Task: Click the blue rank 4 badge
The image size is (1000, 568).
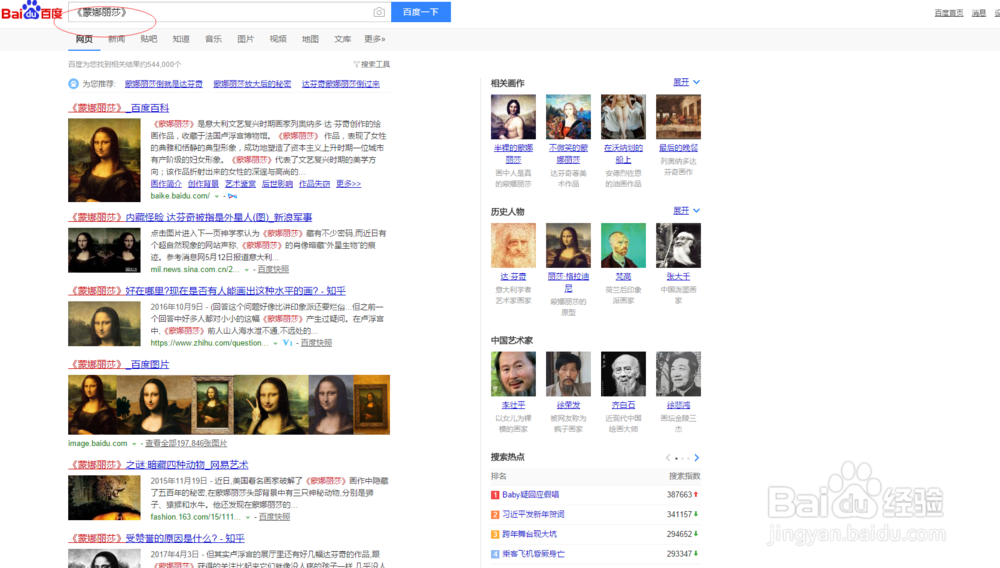Action: click(x=495, y=554)
